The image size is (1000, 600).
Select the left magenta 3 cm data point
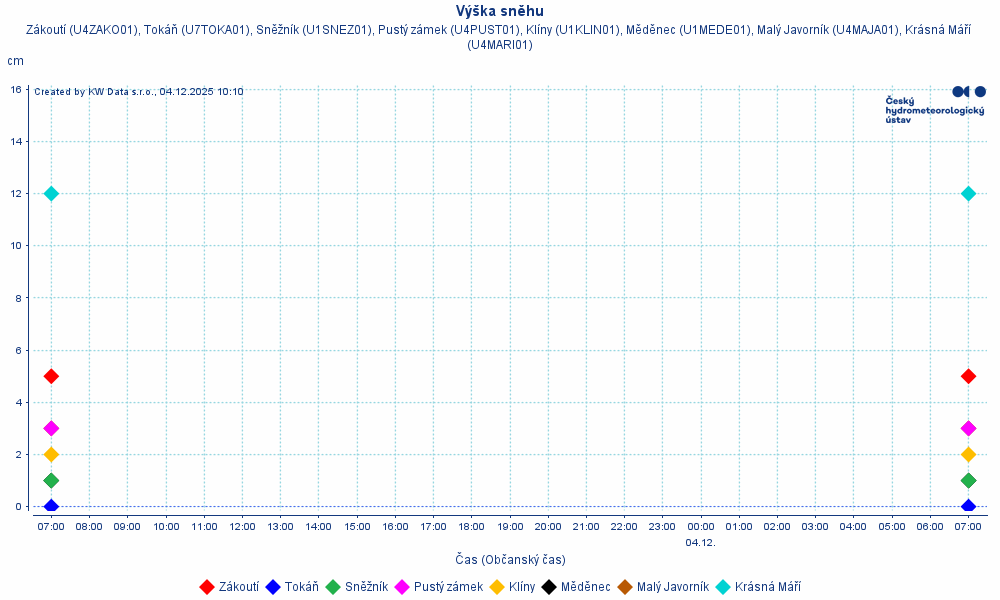51,428
